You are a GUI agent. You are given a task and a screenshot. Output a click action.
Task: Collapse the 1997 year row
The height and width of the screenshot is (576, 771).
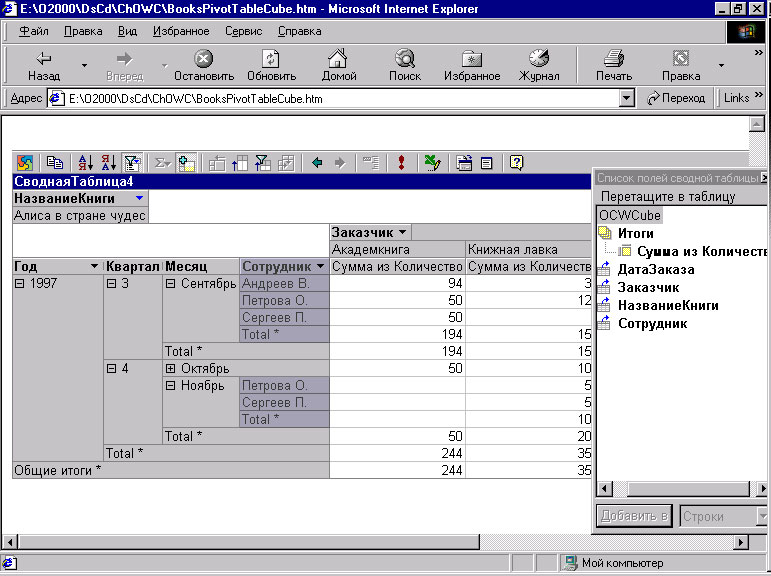(x=20, y=283)
